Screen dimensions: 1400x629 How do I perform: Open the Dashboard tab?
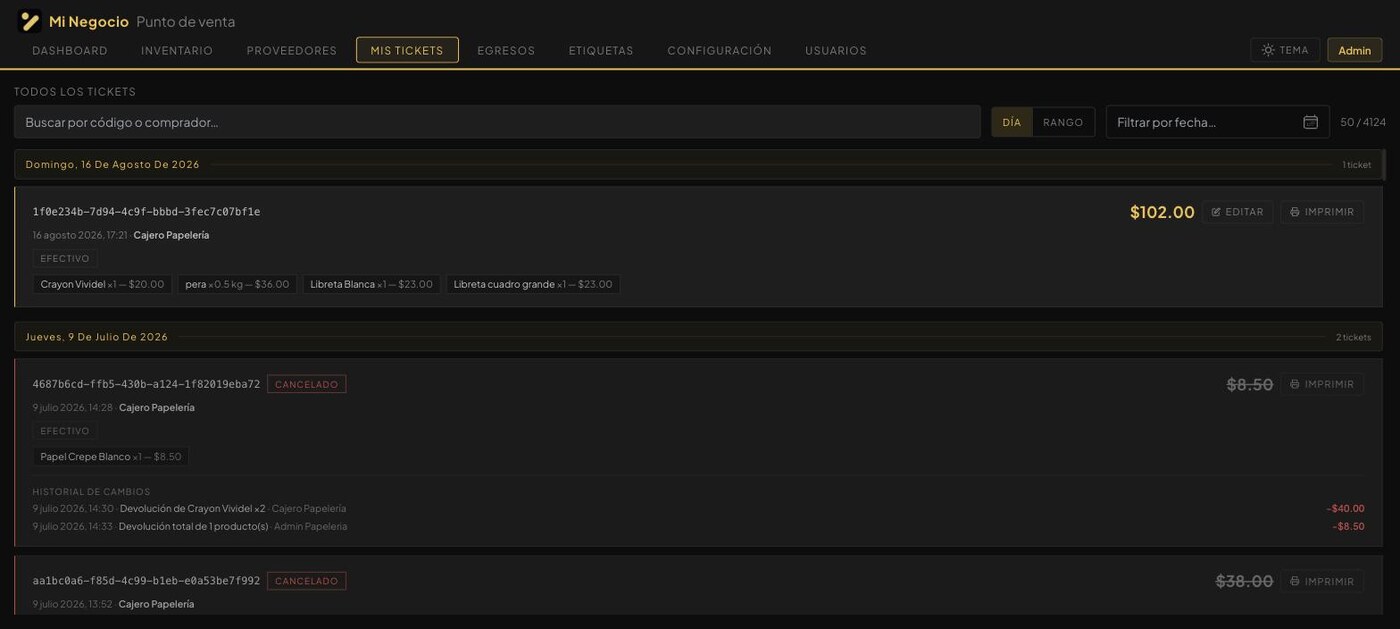(70, 50)
